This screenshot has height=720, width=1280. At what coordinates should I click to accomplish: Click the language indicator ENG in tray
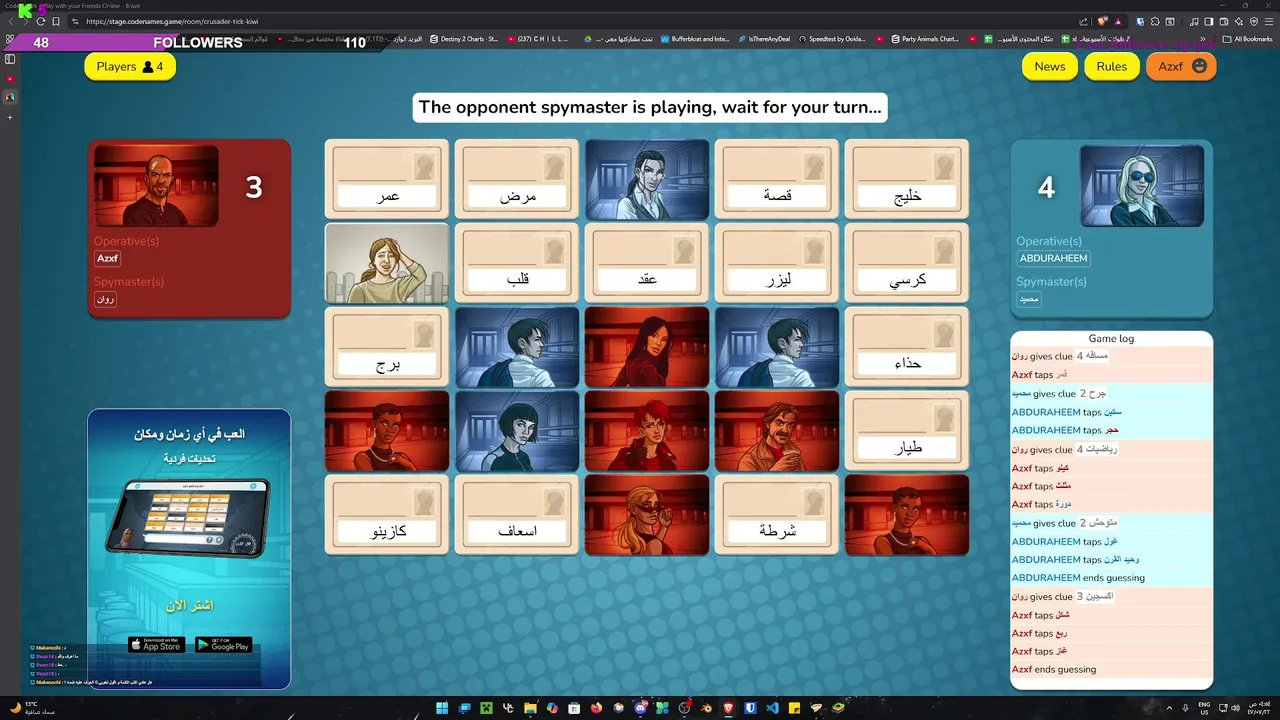click(1204, 707)
